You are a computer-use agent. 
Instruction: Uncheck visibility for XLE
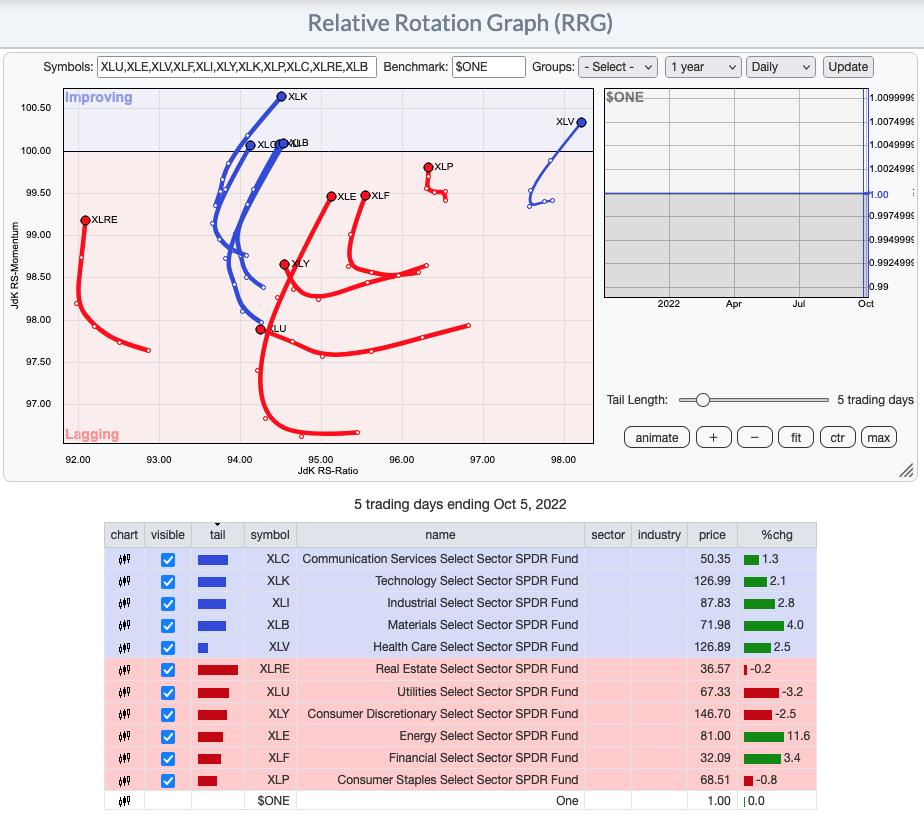point(168,737)
